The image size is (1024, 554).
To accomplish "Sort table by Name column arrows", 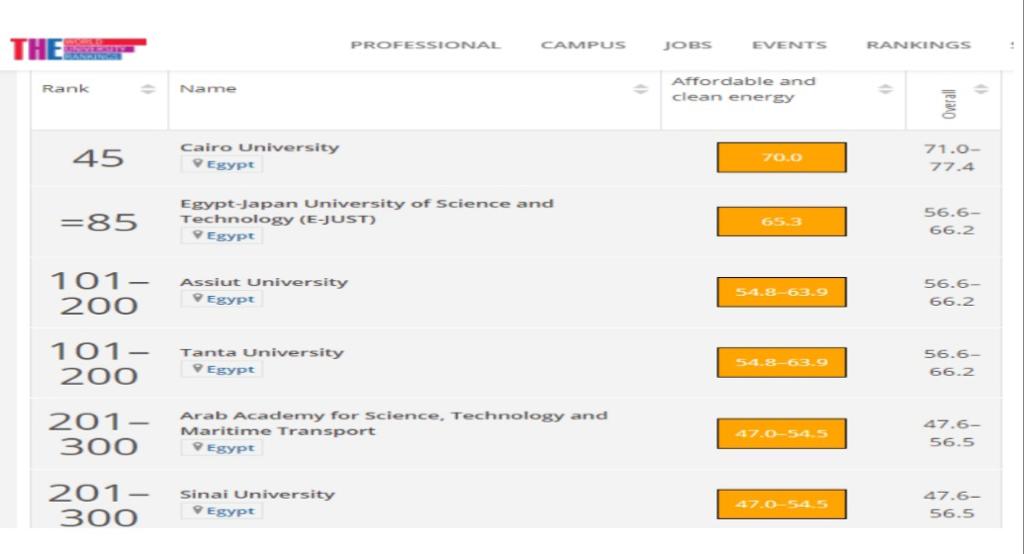I will pos(641,90).
